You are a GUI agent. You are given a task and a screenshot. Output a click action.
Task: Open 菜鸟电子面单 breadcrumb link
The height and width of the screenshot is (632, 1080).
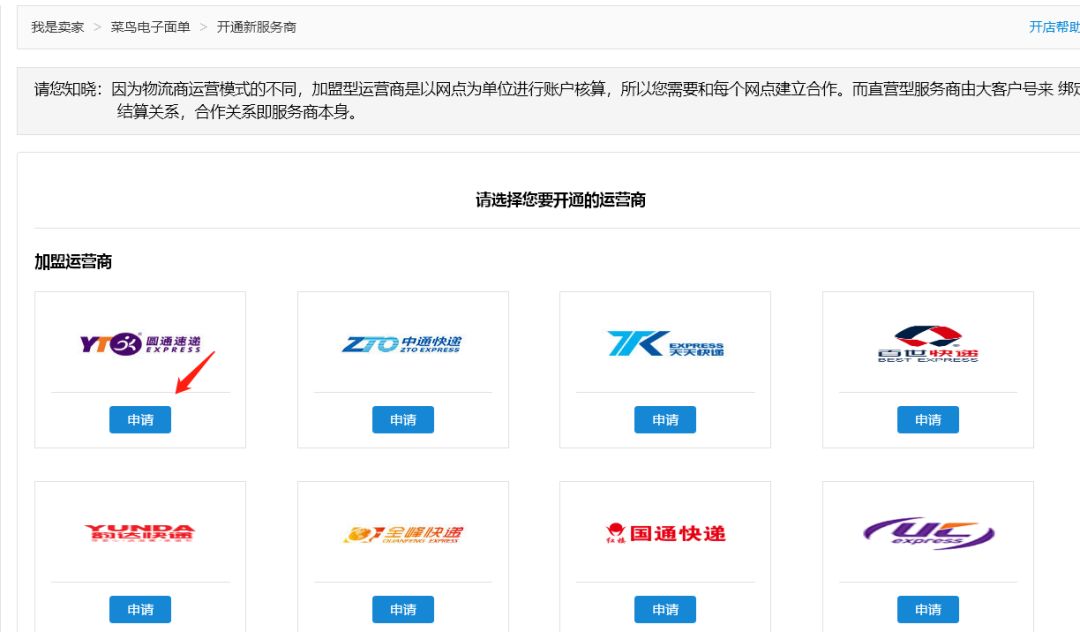click(x=150, y=27)
